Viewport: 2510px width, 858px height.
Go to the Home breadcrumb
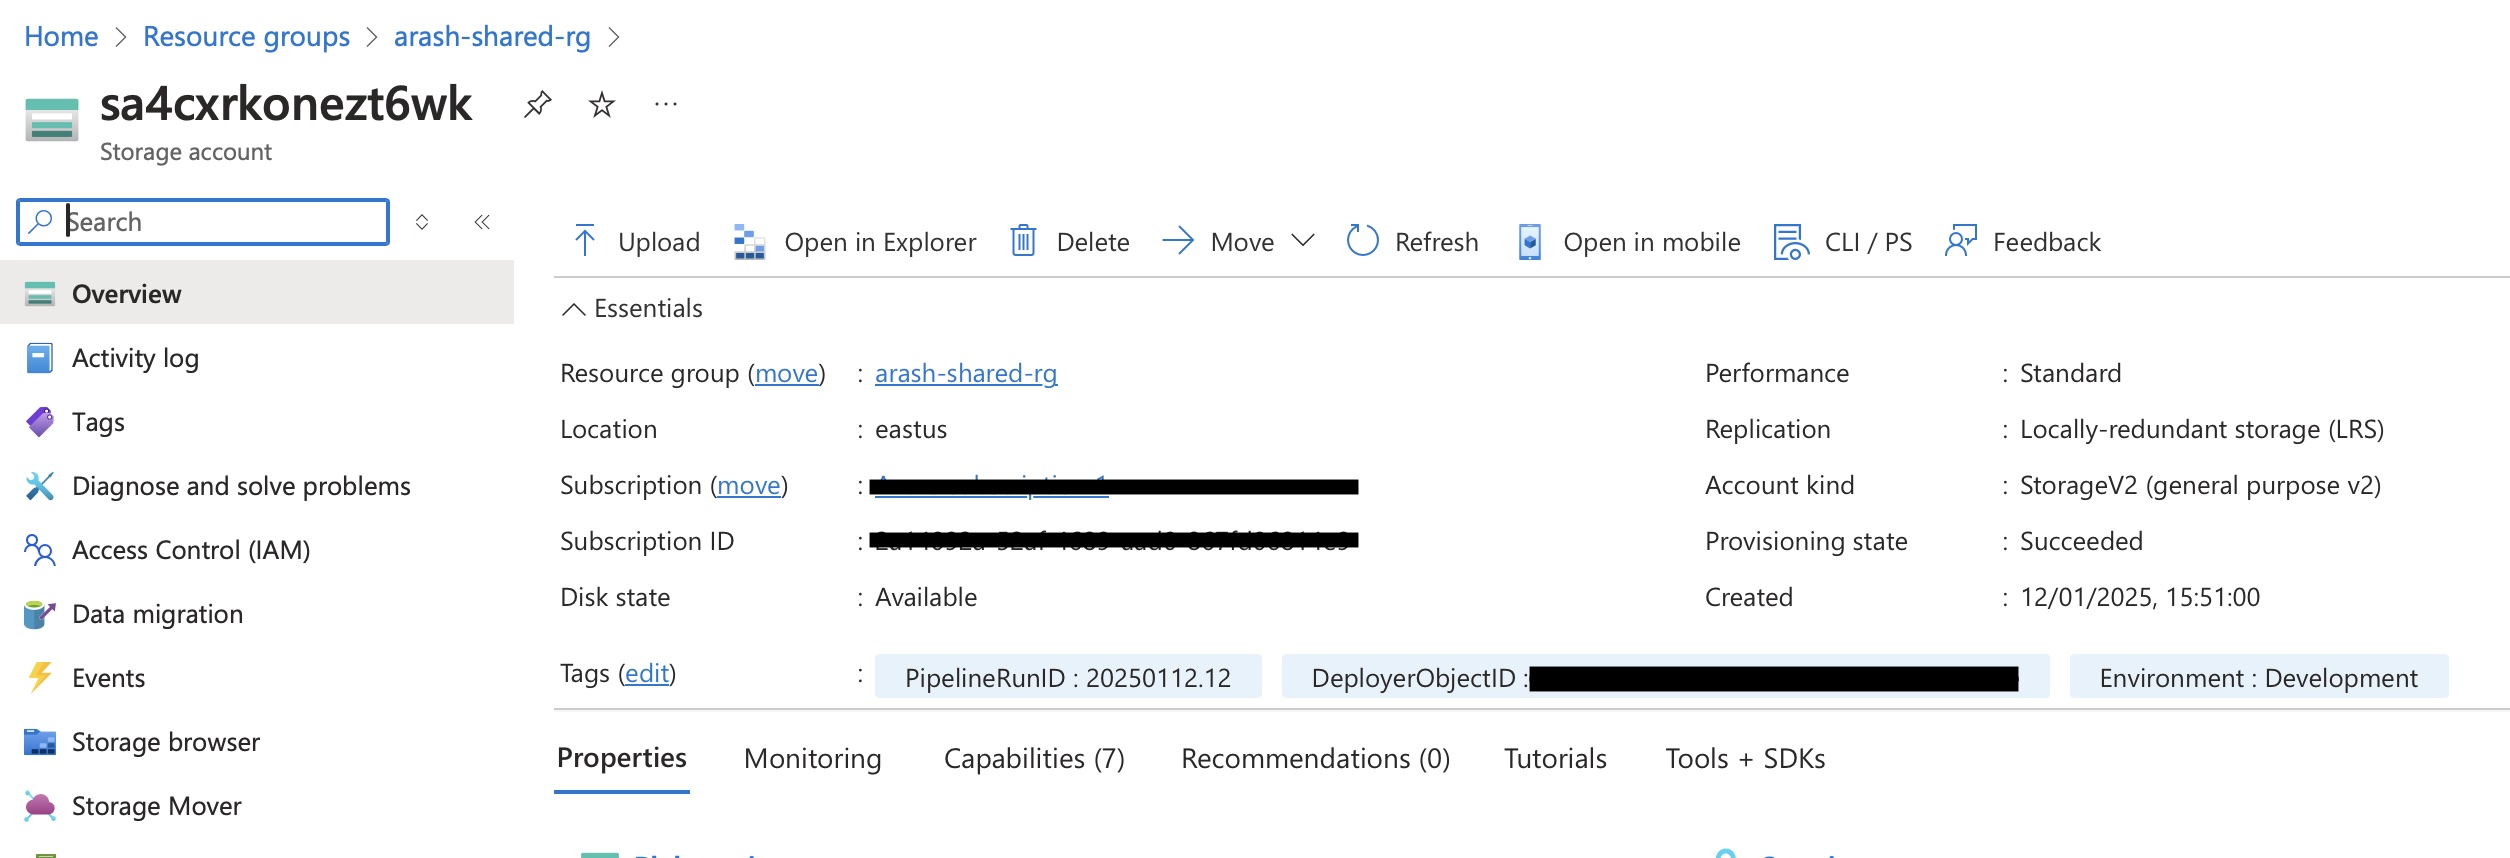point(61,36)
